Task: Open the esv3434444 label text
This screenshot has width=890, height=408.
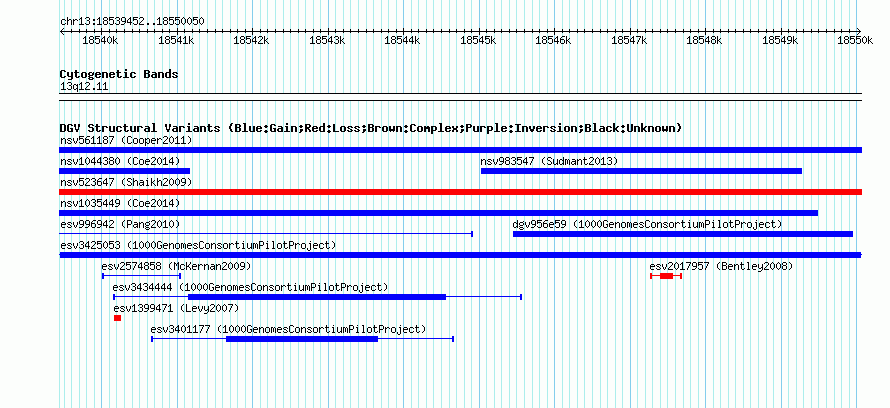Action: (x=250, y=287)
